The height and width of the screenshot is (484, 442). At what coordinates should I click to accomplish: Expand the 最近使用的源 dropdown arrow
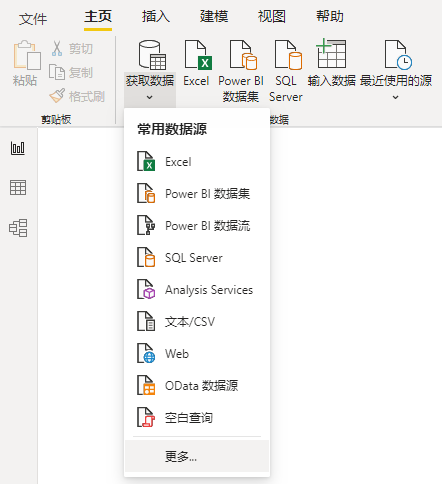click(396, 97)
